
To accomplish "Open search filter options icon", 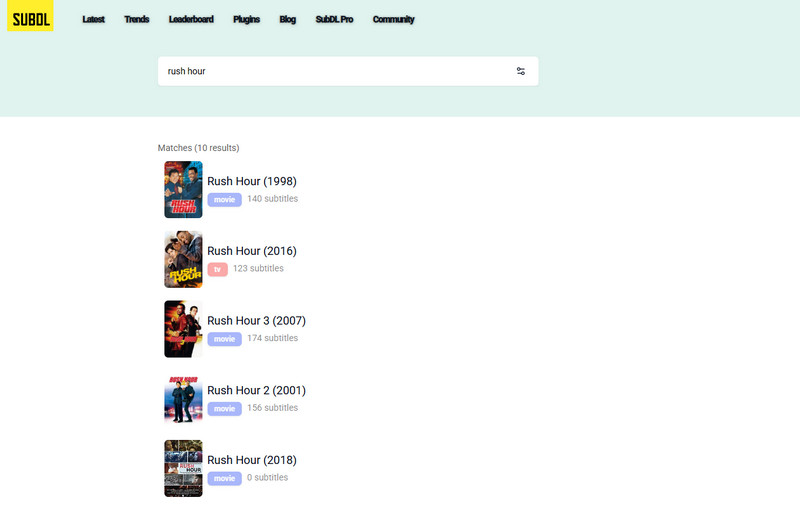I will pyautogui.click(x=520, y=71).
